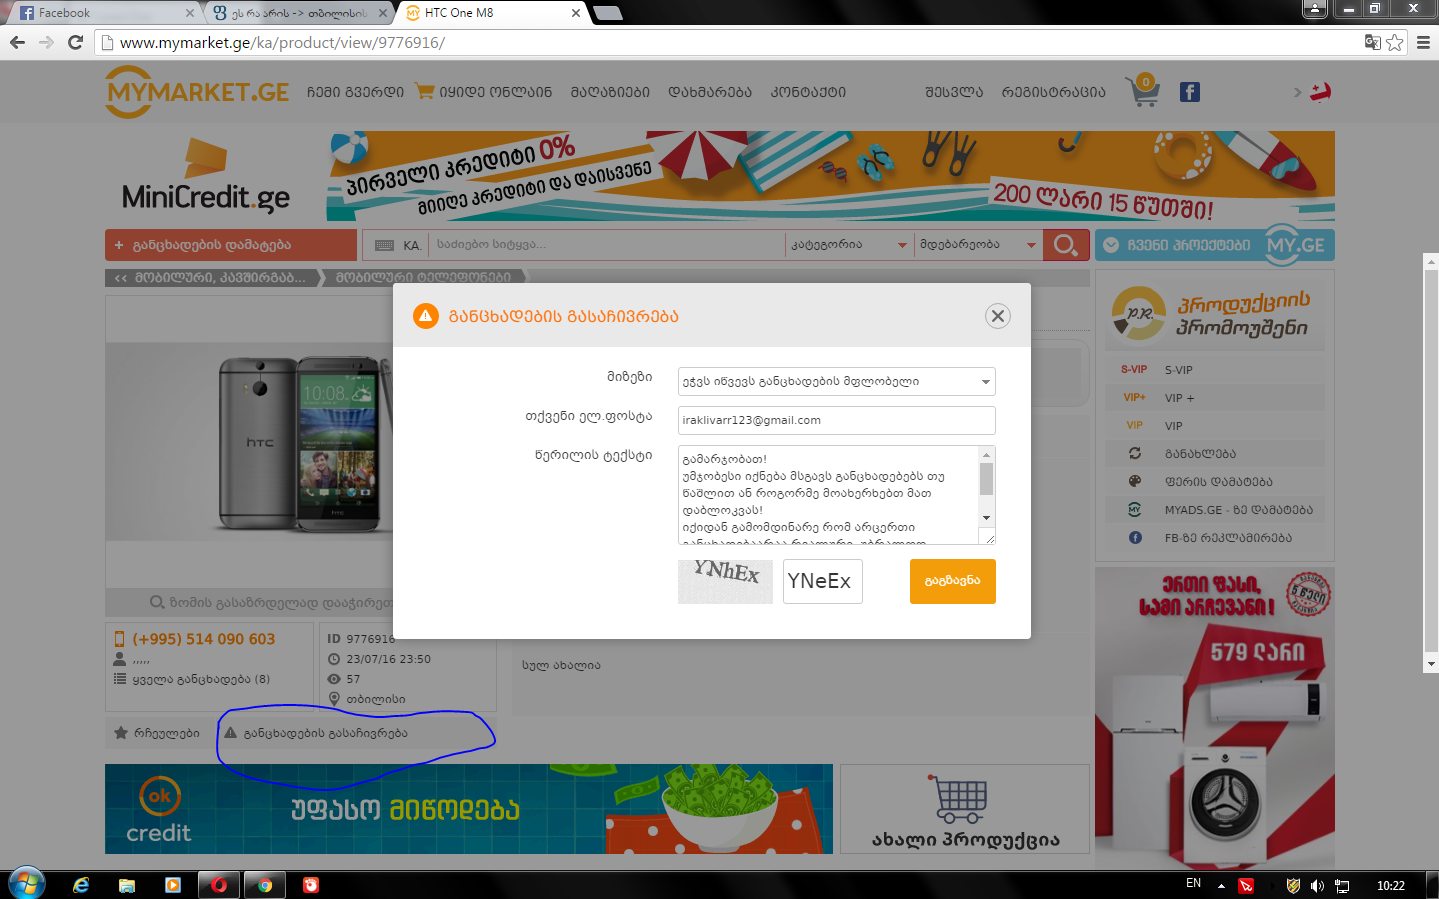Click the orange magnifier search button

(x=1066, y=245)
